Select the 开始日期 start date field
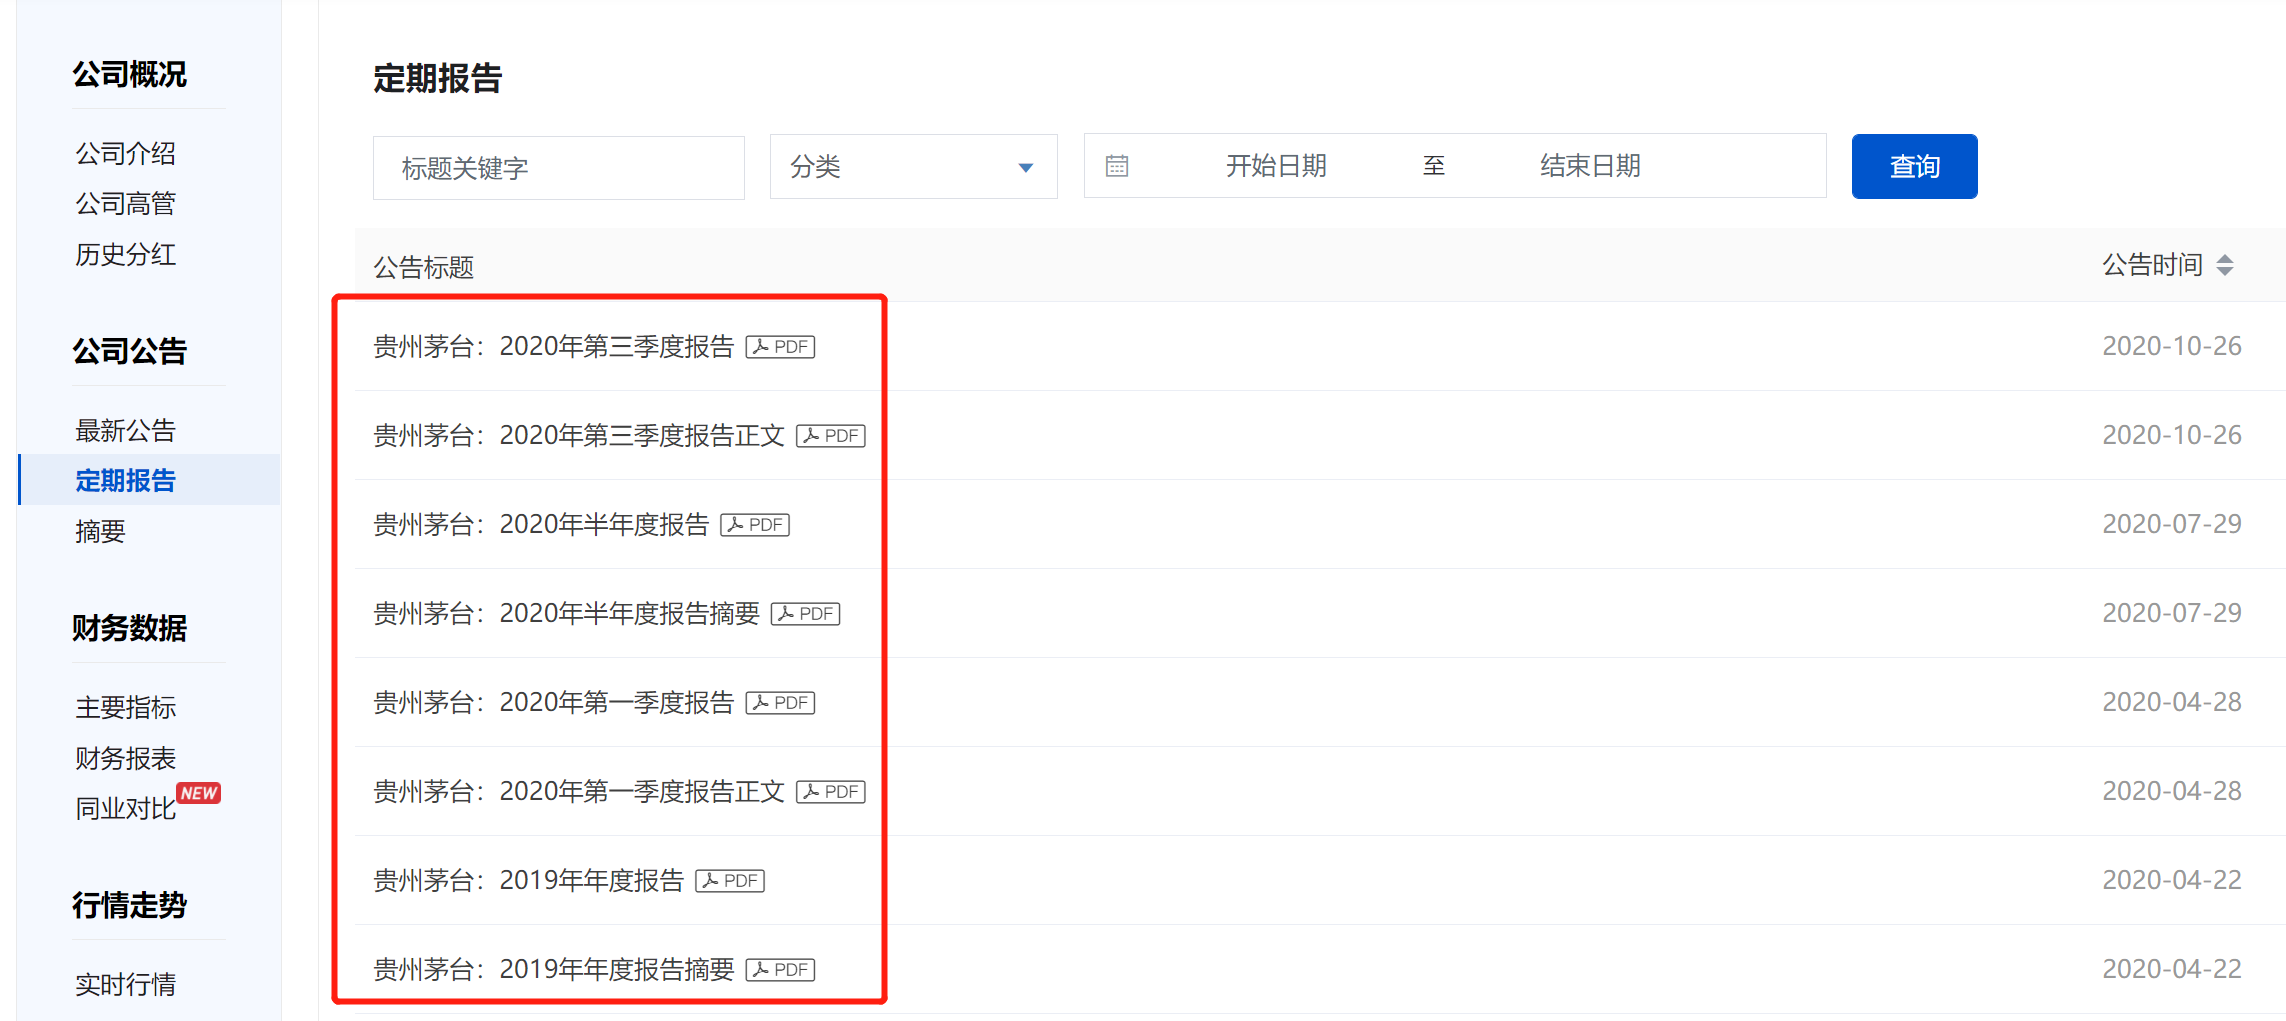 pyautogui.click(x=1275, y=166)
